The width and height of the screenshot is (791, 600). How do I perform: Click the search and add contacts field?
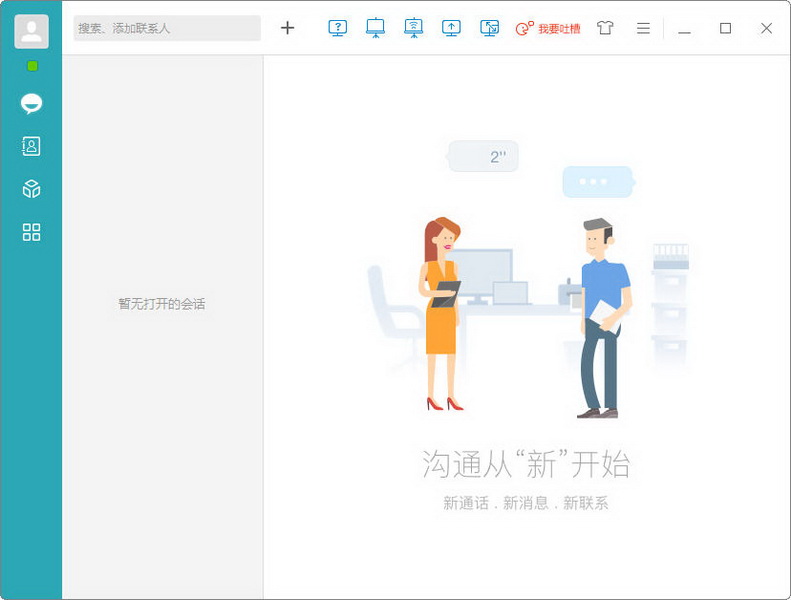click(167, 28)
